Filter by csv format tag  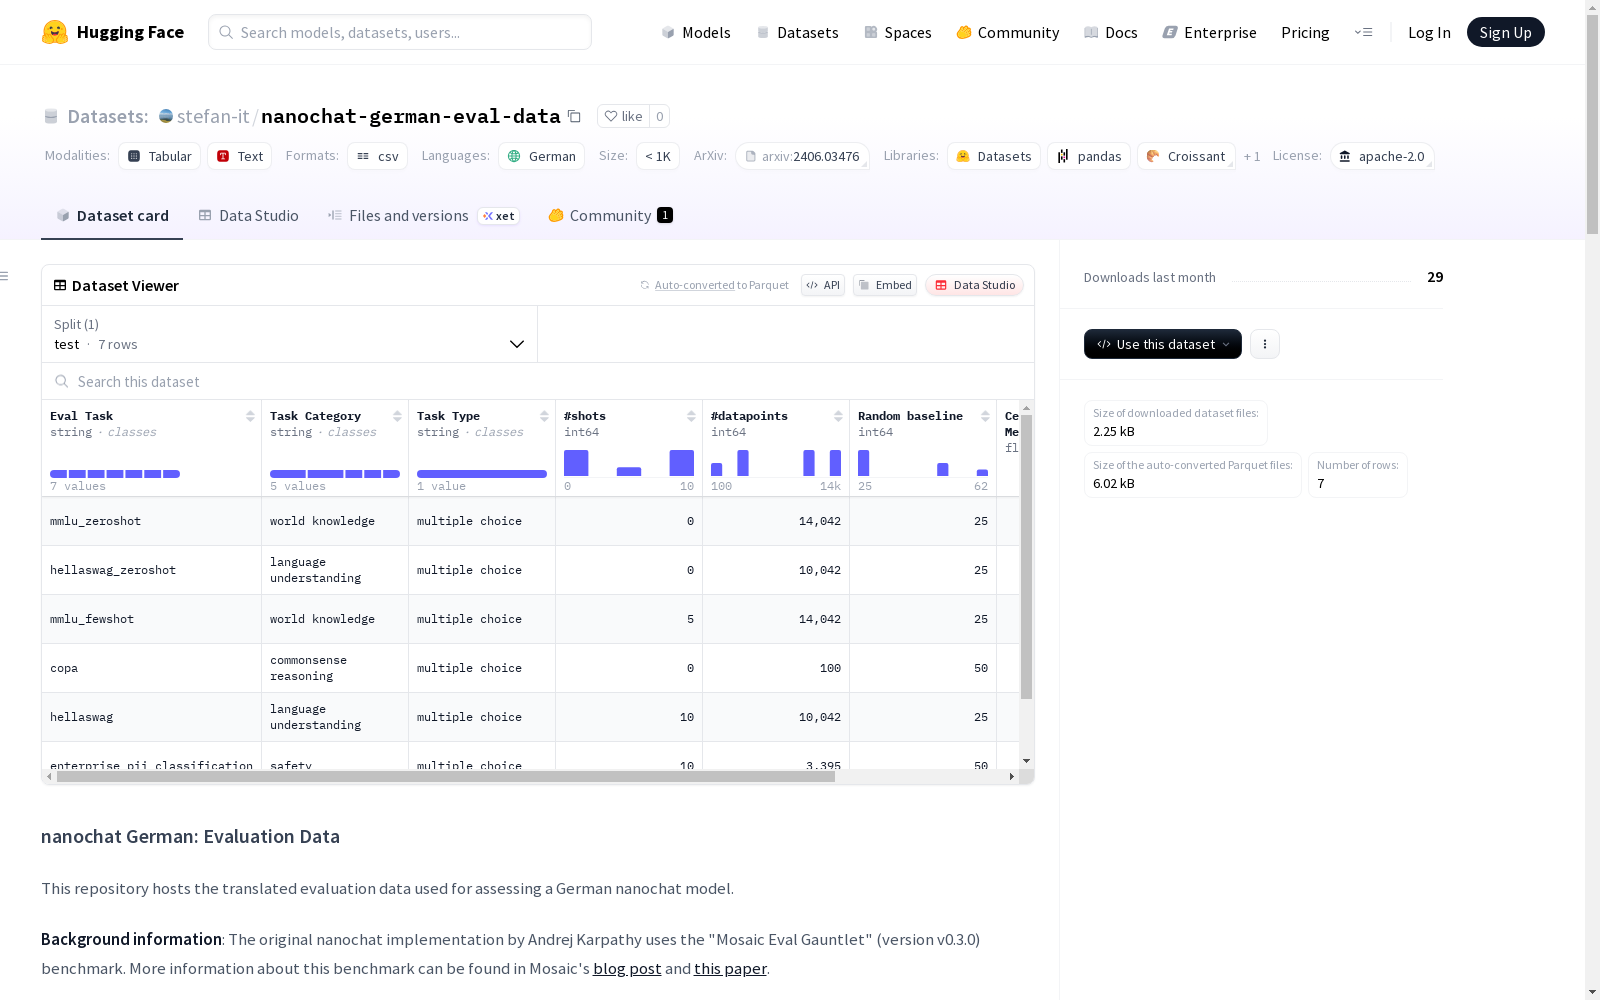pos(377,156)
